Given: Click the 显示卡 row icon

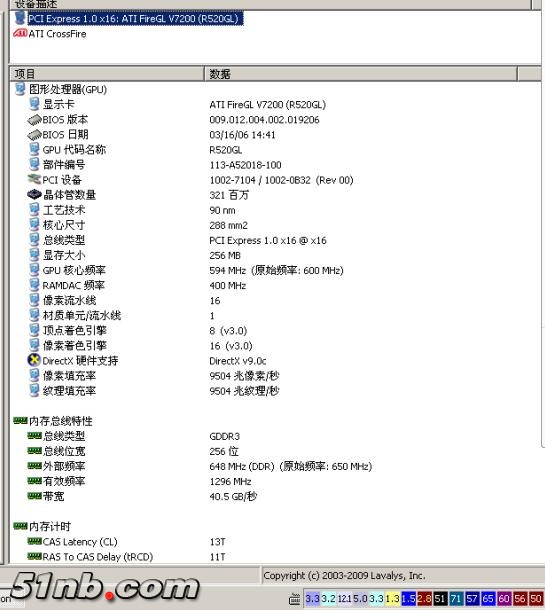Looking at the screenshot, I should point(34,104).
